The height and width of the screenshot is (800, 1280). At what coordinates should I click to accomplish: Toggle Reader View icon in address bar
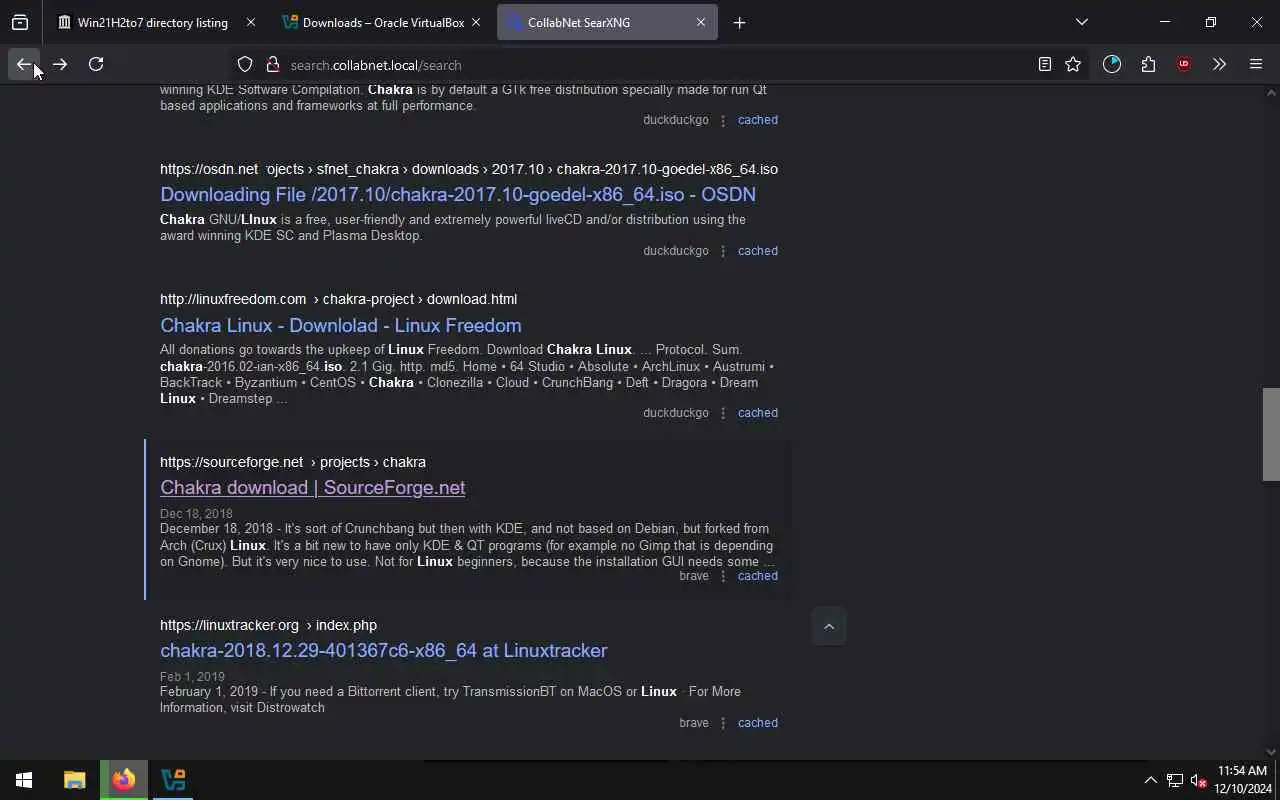click(1045, 64)
